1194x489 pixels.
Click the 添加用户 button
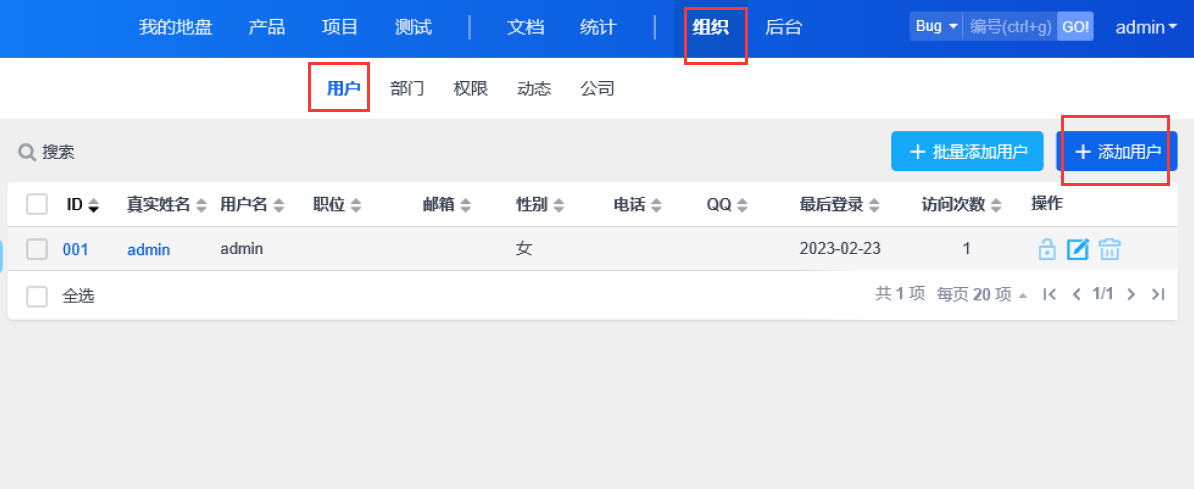click(x=1117, y=151)
